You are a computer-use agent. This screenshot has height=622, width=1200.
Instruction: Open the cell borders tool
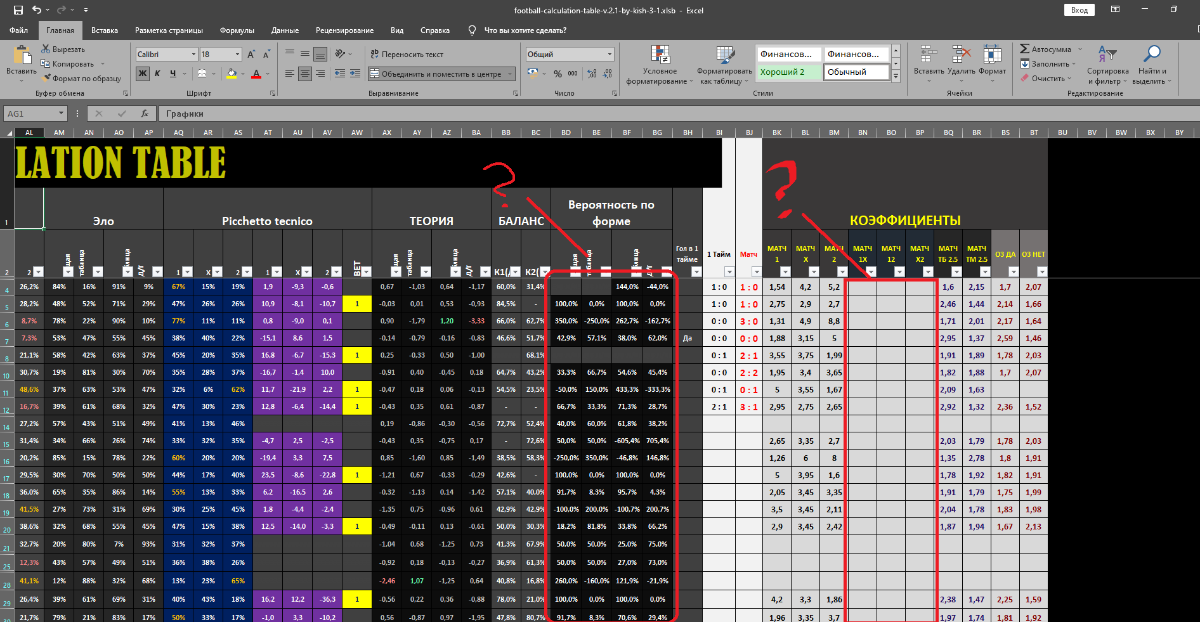[201, 73]
